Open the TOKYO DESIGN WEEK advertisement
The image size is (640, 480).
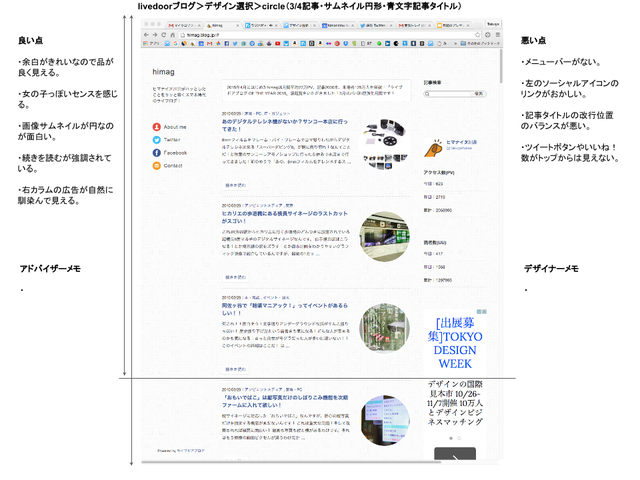tap(455, 343)
